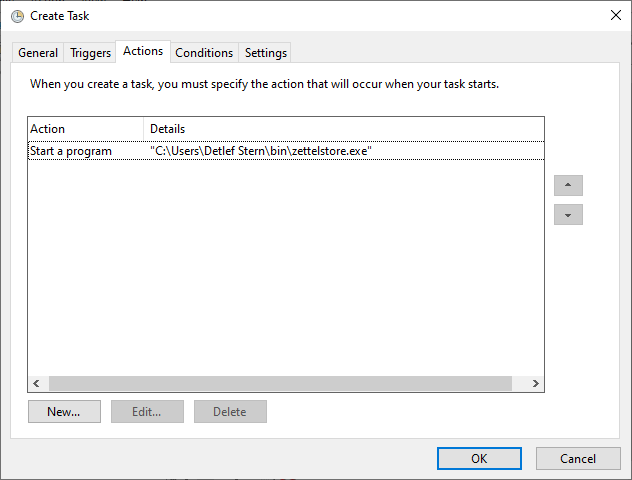The image size is (632, 480).
Task: Confirm the task with OK
Action: 479,458
